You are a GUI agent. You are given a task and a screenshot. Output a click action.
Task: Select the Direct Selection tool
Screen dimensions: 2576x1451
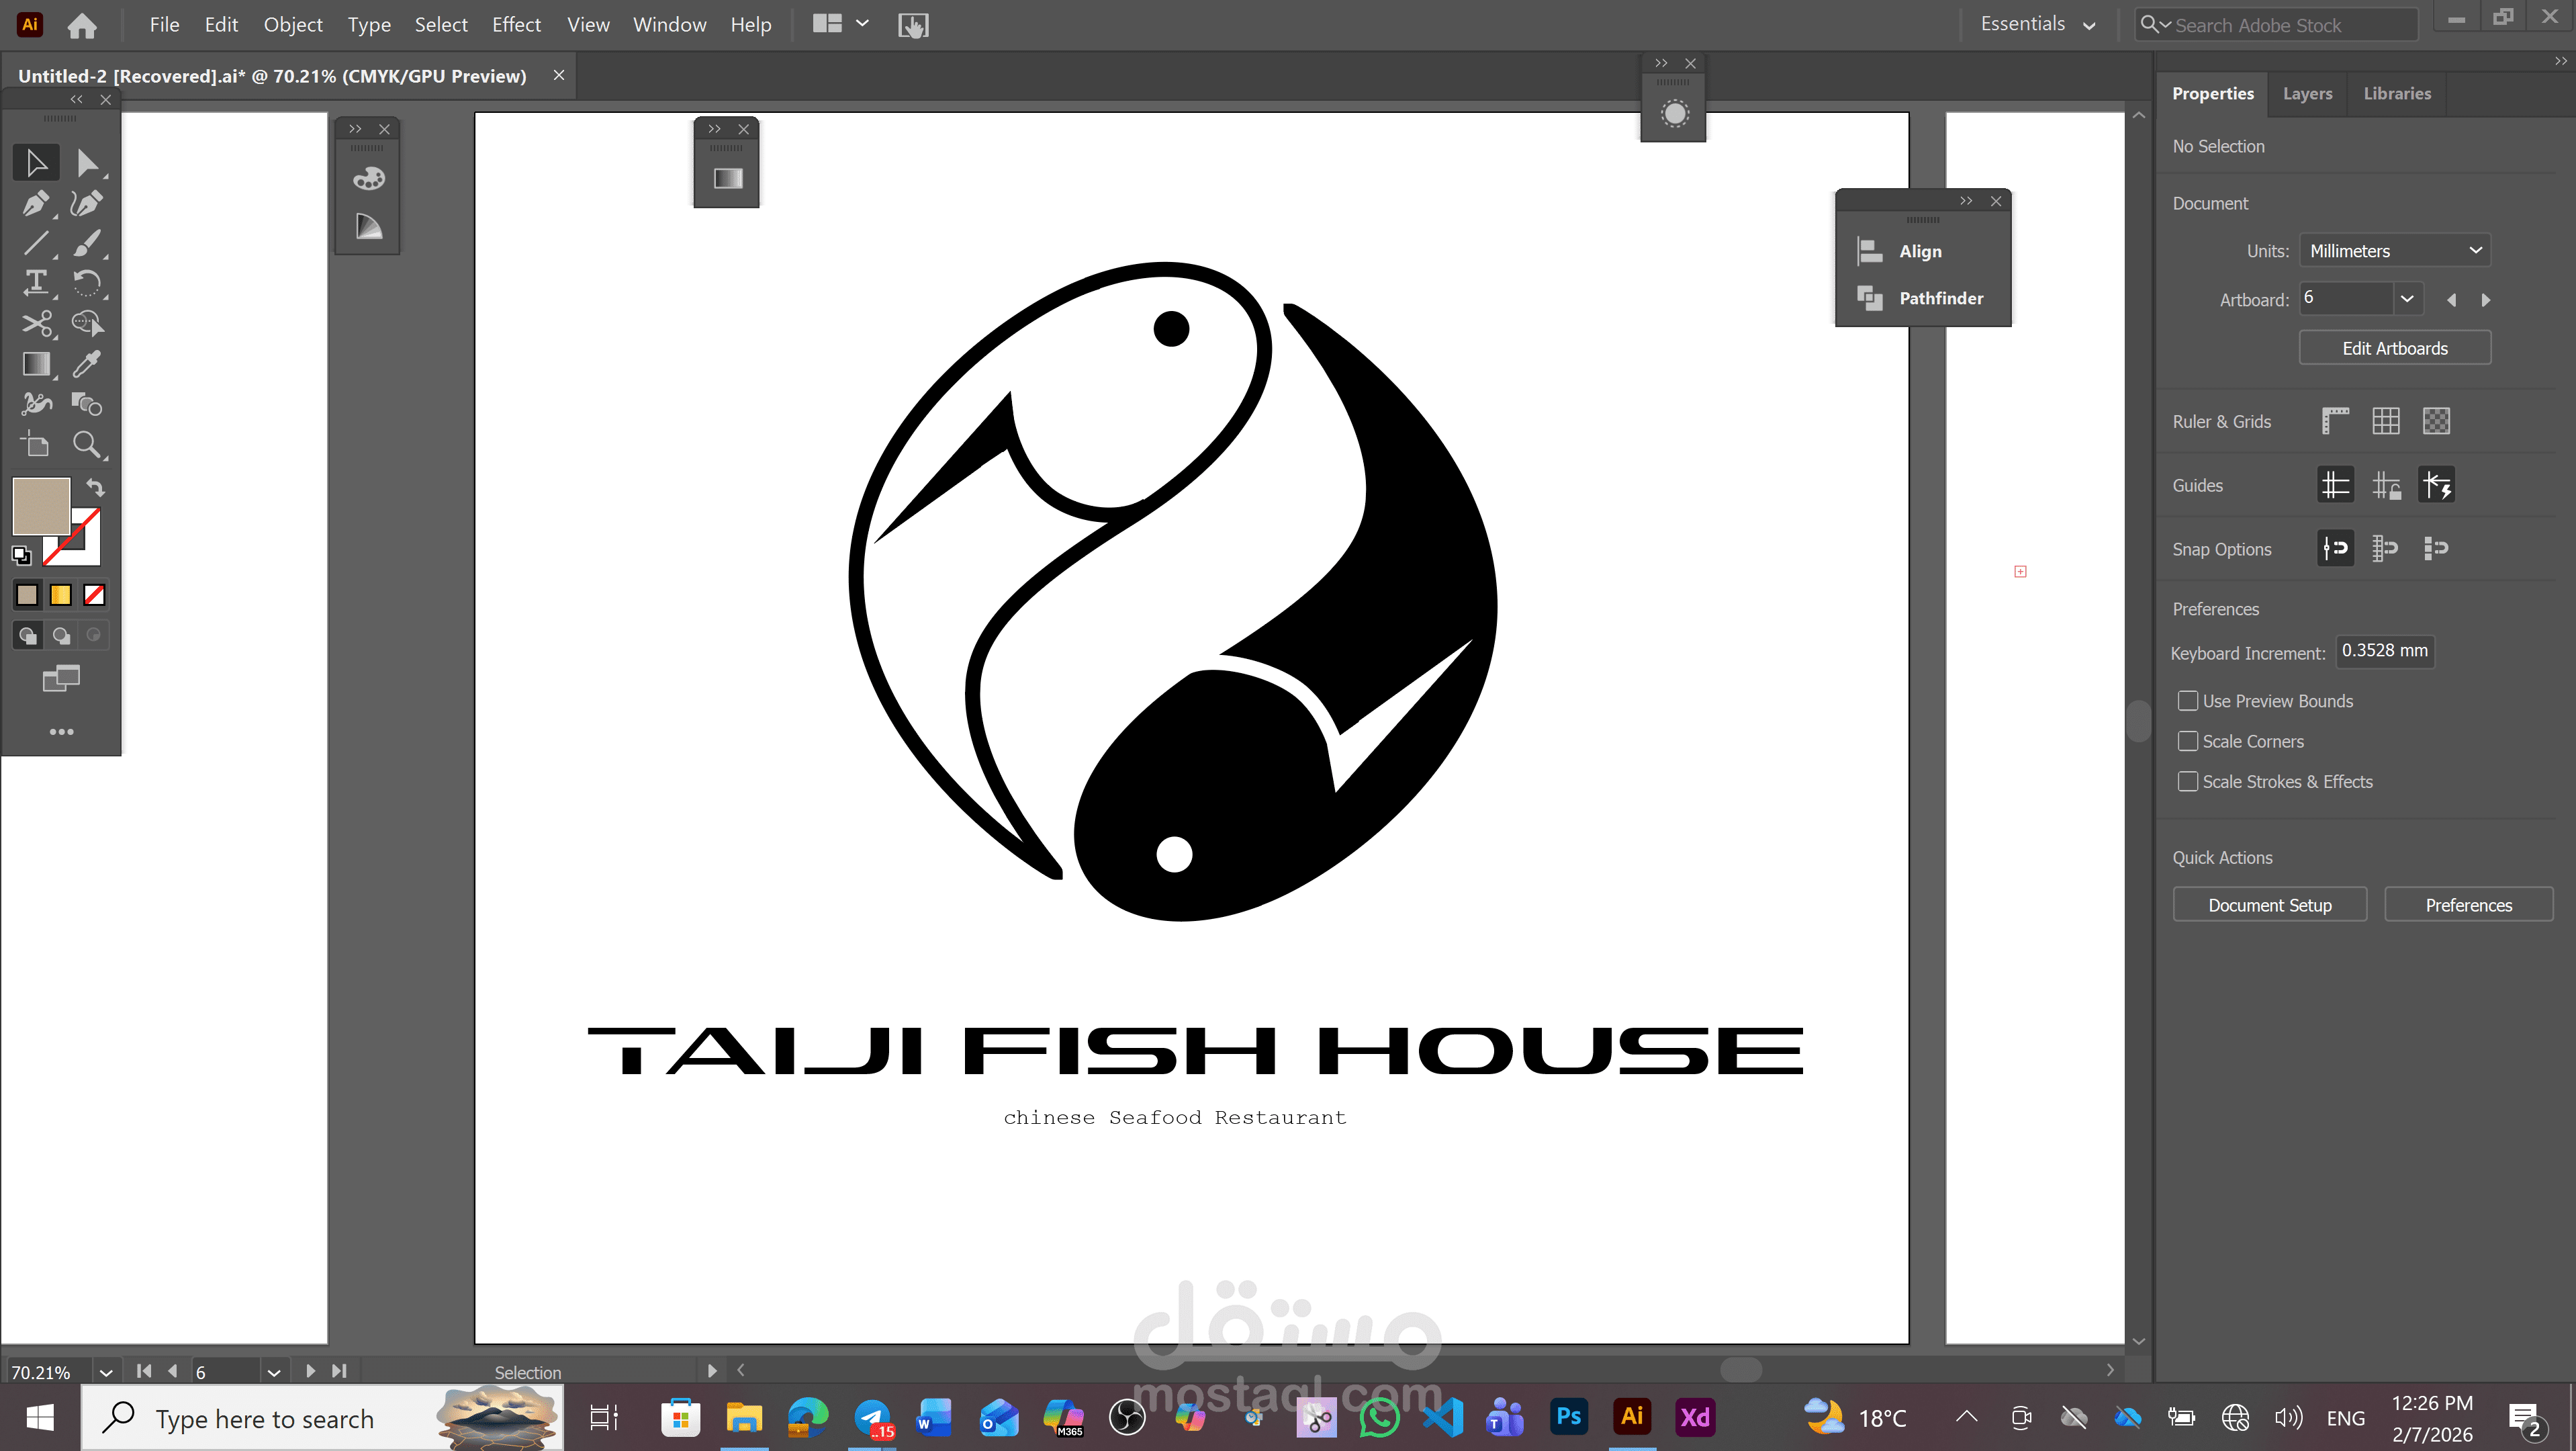(86, 163)
